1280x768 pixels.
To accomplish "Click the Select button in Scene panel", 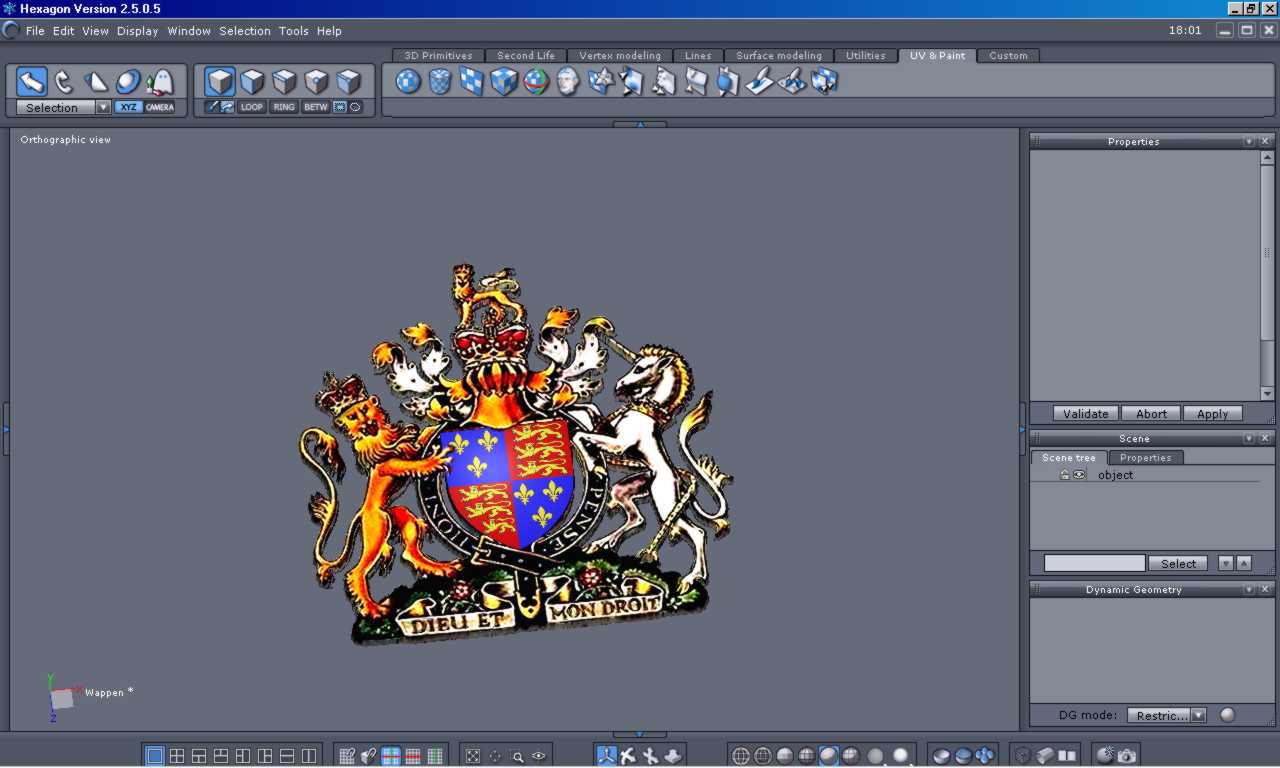I will (1178, 564).
